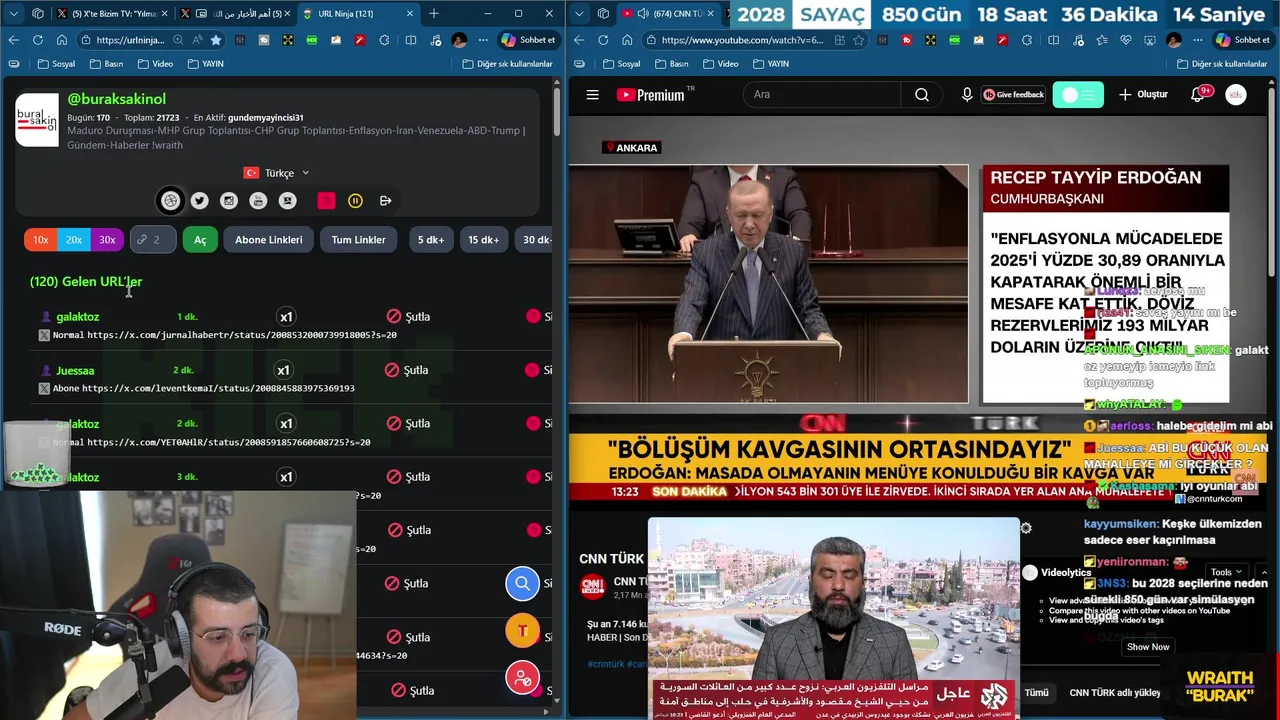Open extensions puzzle icon in URL Ninja browser
Image resolution: width=1280 pixels, height=720 pixels.
(383, 40)
